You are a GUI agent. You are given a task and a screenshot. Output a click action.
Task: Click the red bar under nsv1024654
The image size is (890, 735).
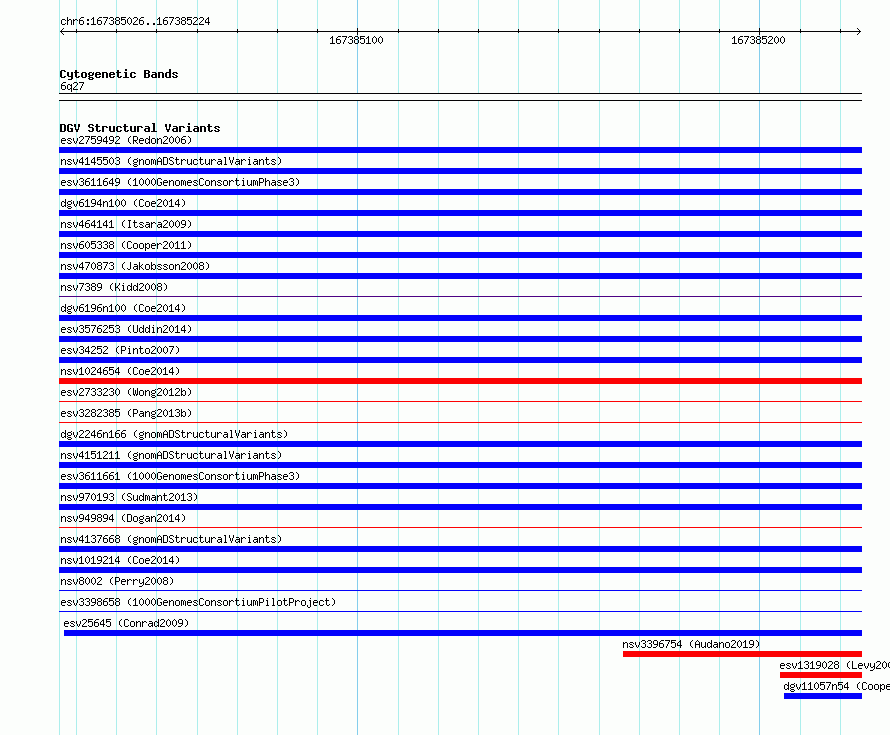[460, 381]
